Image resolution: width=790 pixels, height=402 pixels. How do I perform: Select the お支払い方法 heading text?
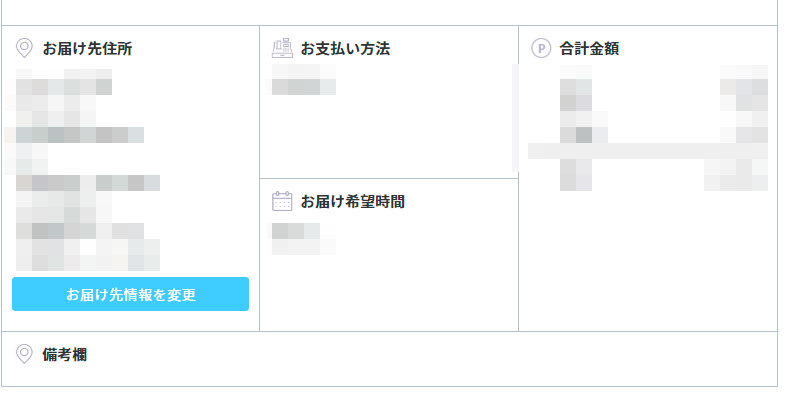pos(345,49)
